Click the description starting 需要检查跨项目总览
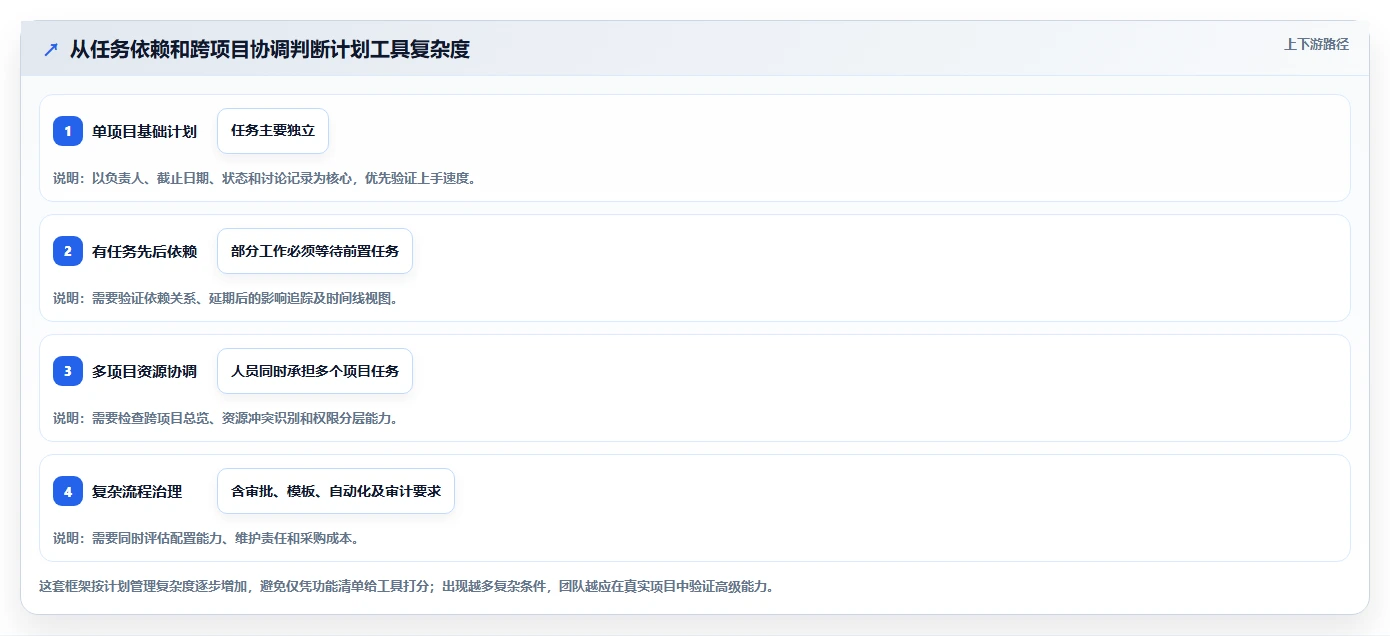Screen dimensions: 1390x636 pyautogui.click(x=228, y=418)
